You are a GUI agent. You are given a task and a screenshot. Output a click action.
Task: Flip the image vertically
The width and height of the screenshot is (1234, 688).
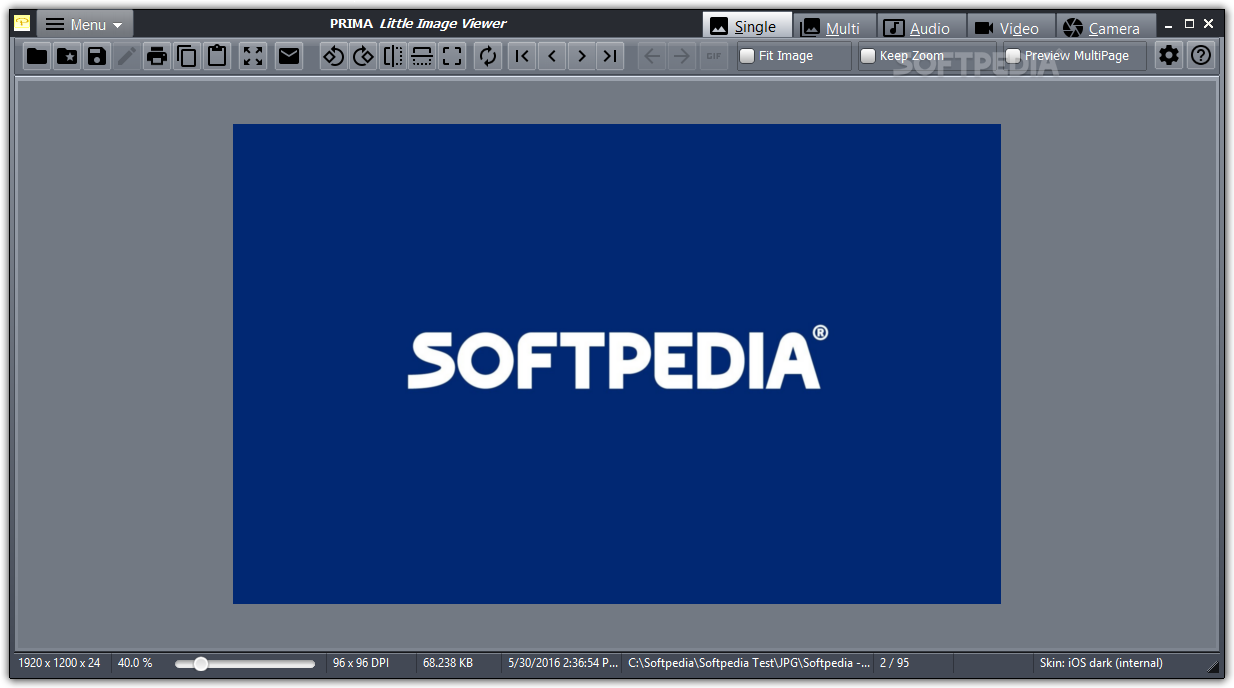click(423, 56)
